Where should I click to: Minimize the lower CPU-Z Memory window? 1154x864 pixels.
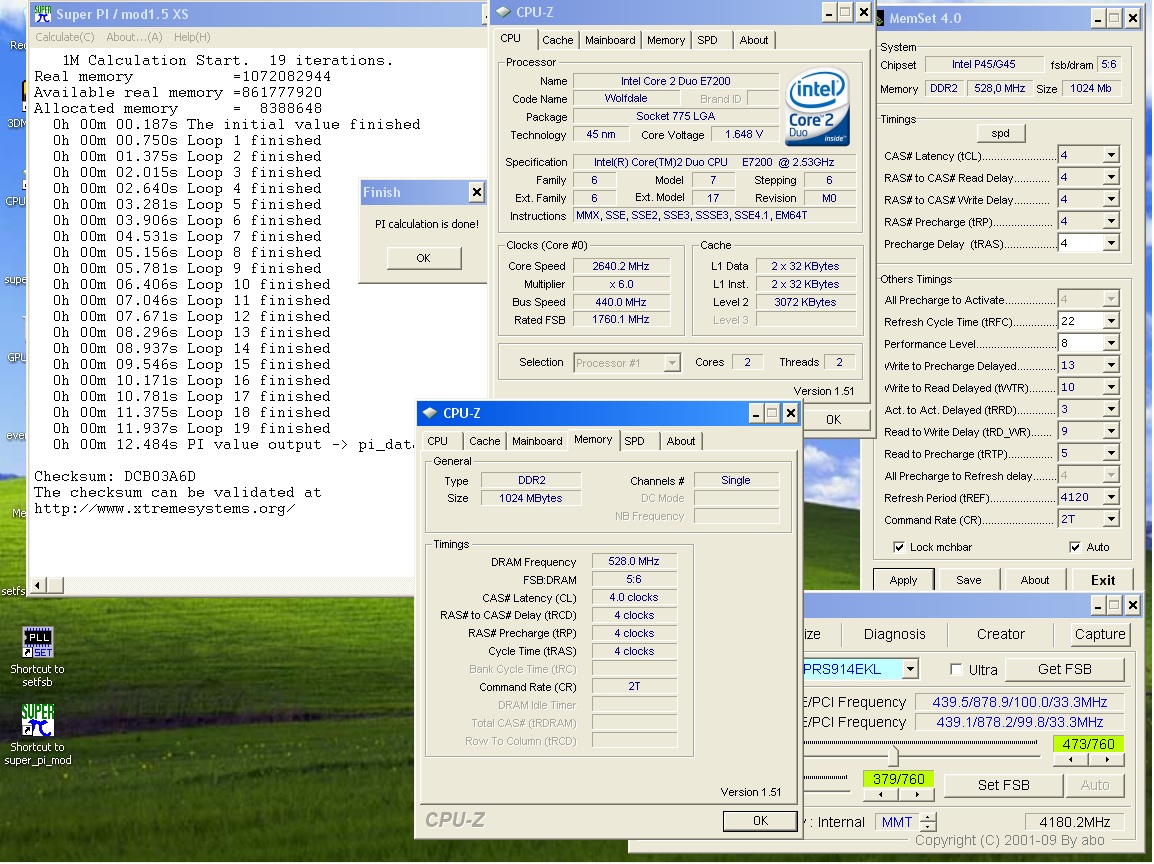pos(755,413)
